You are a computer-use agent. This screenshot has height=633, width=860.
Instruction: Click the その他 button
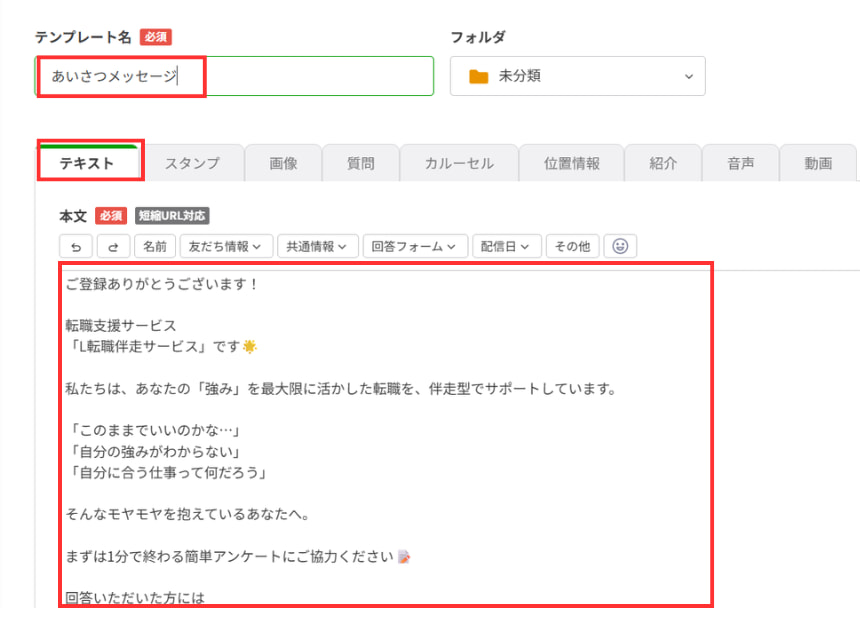point(573,247)
